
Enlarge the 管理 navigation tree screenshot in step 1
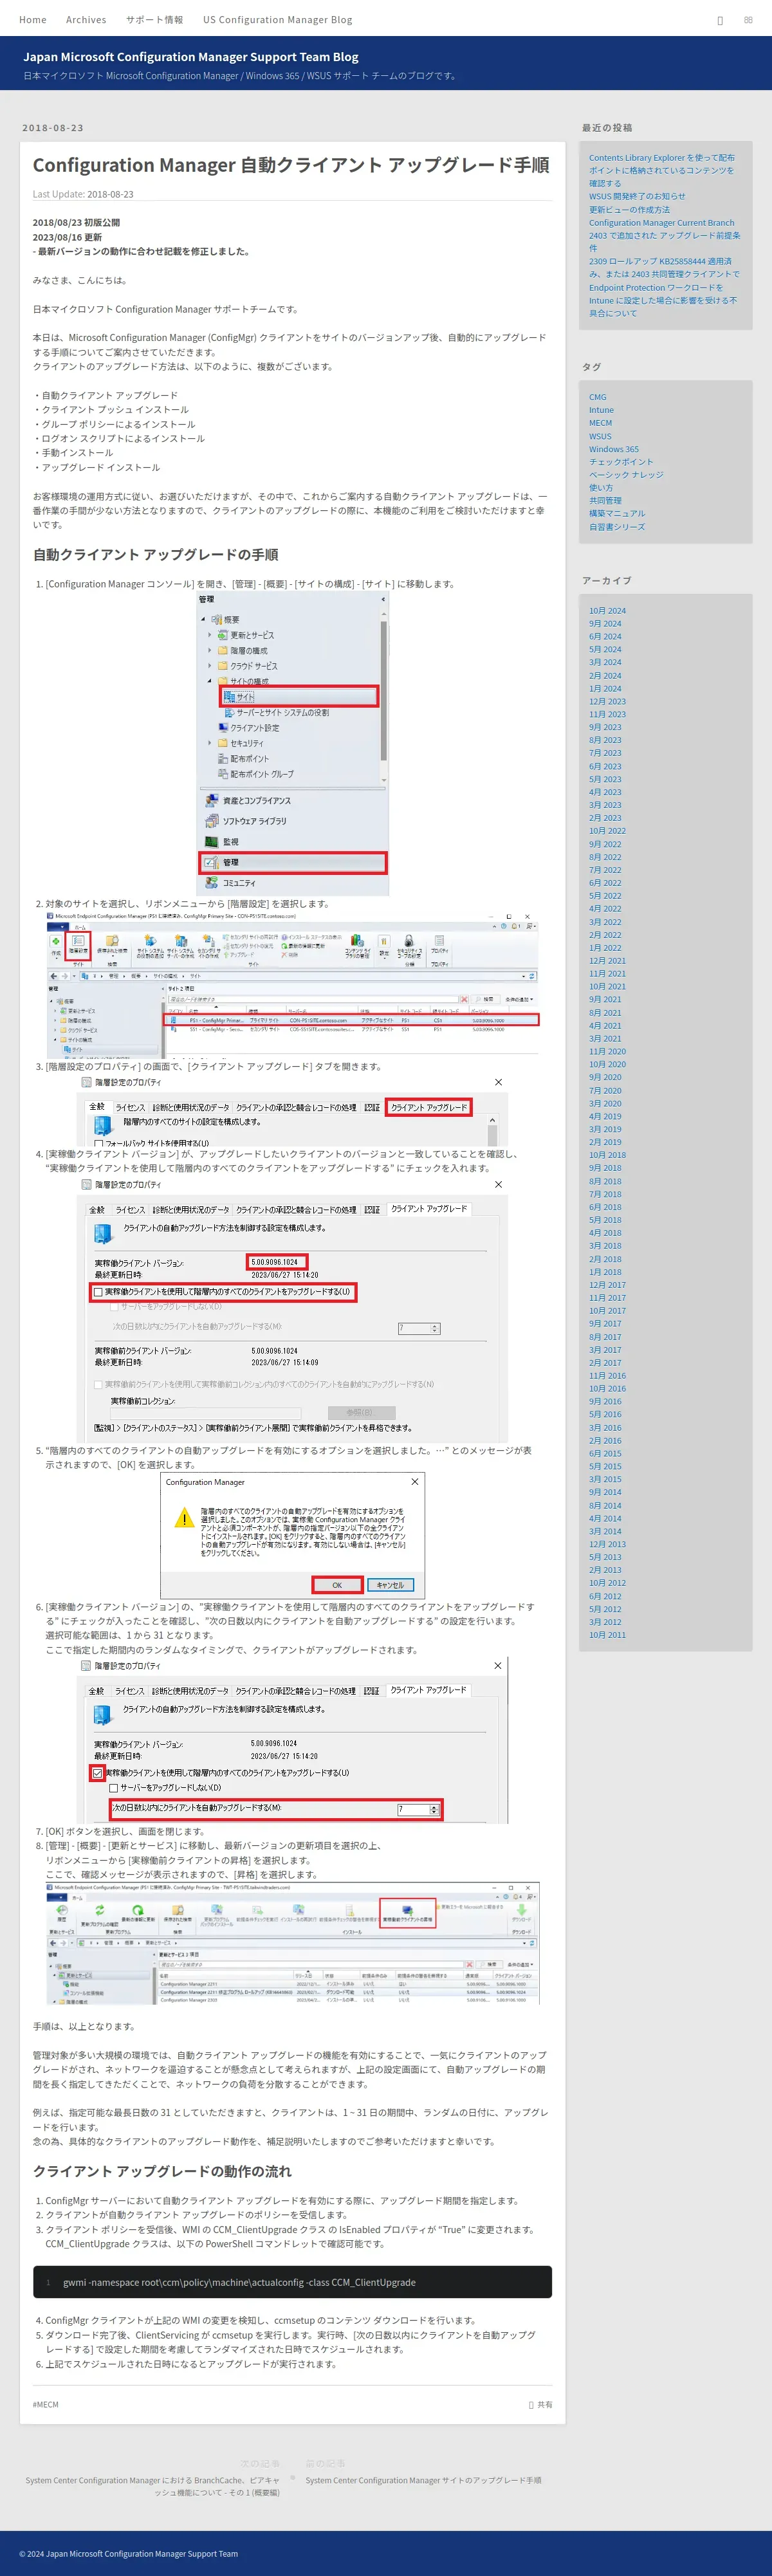292,743
